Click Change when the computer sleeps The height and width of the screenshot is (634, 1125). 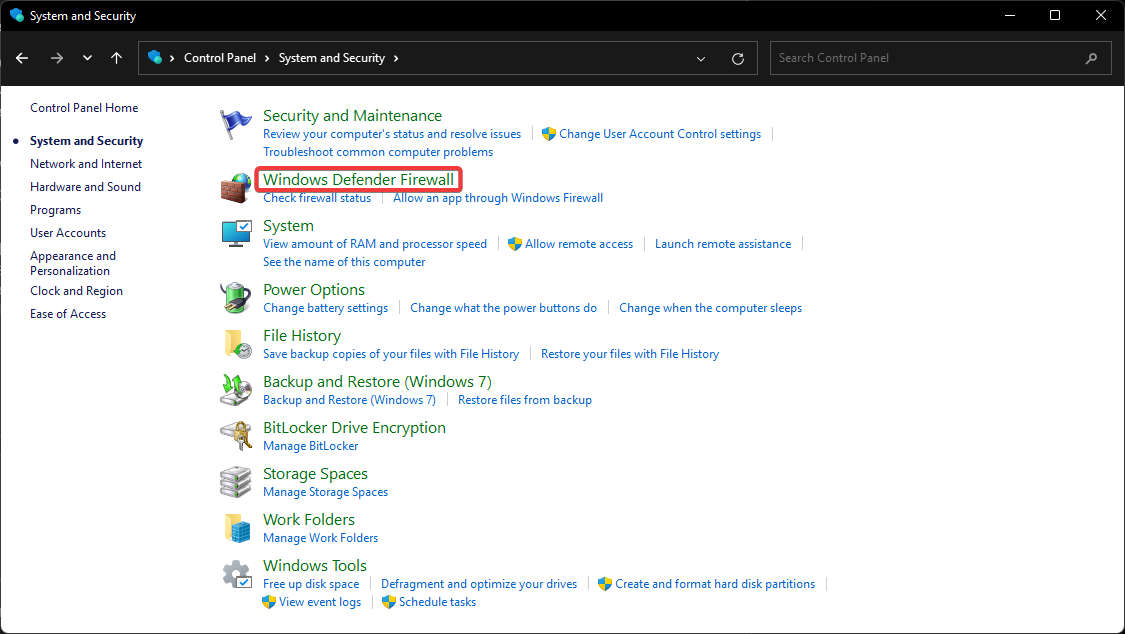[x=710, y=308]
